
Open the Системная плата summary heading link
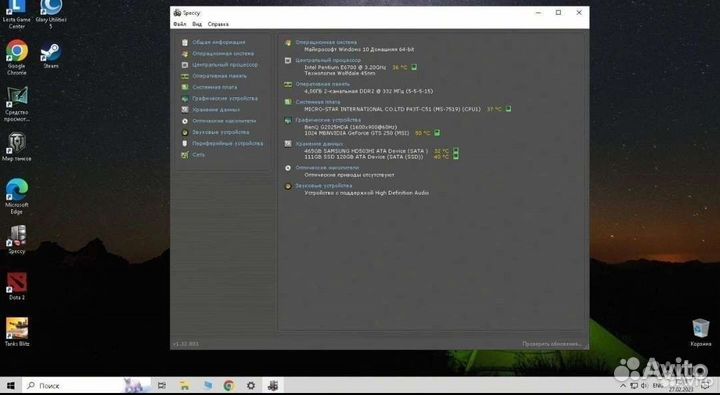point(318,102)
